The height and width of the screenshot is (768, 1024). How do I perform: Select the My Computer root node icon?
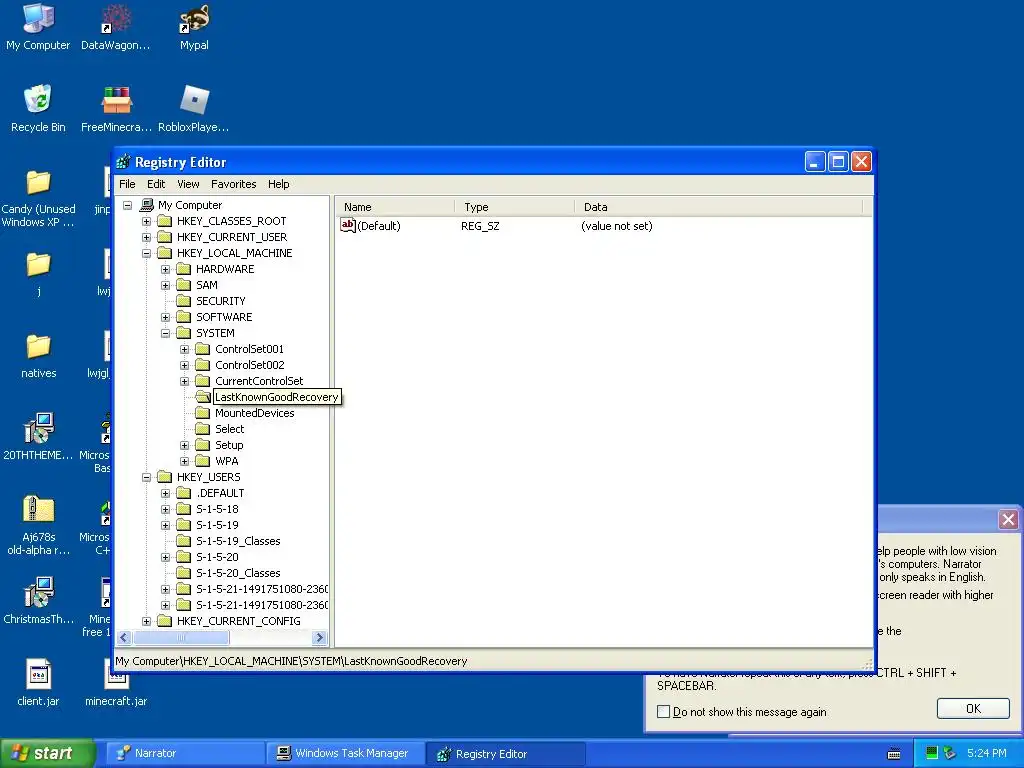pyautogui.click(x=147, y=205)
